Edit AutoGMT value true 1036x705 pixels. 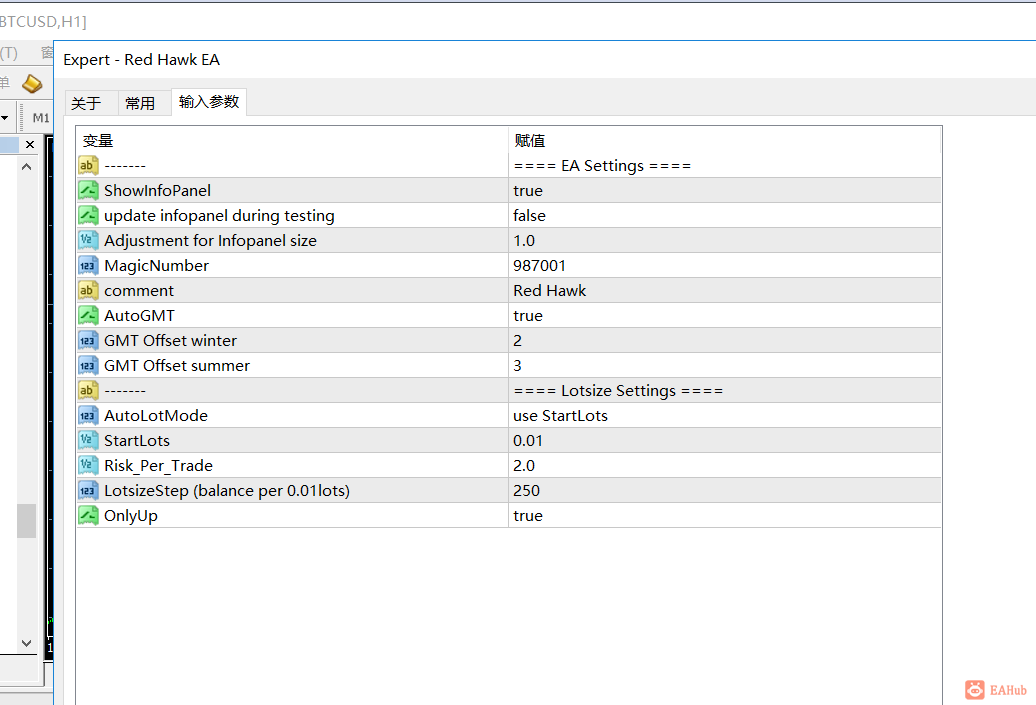click(725, 316)
